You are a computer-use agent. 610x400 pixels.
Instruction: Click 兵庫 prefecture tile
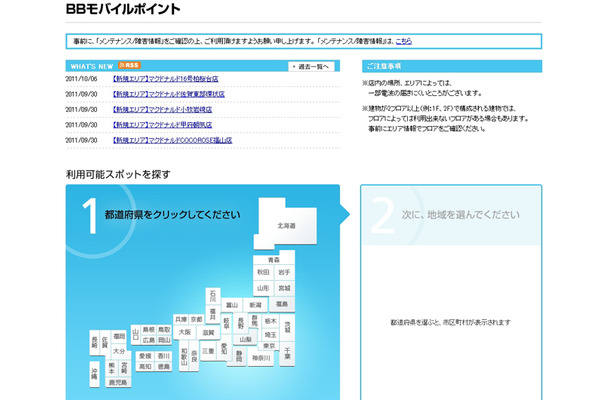pos(181,319)
